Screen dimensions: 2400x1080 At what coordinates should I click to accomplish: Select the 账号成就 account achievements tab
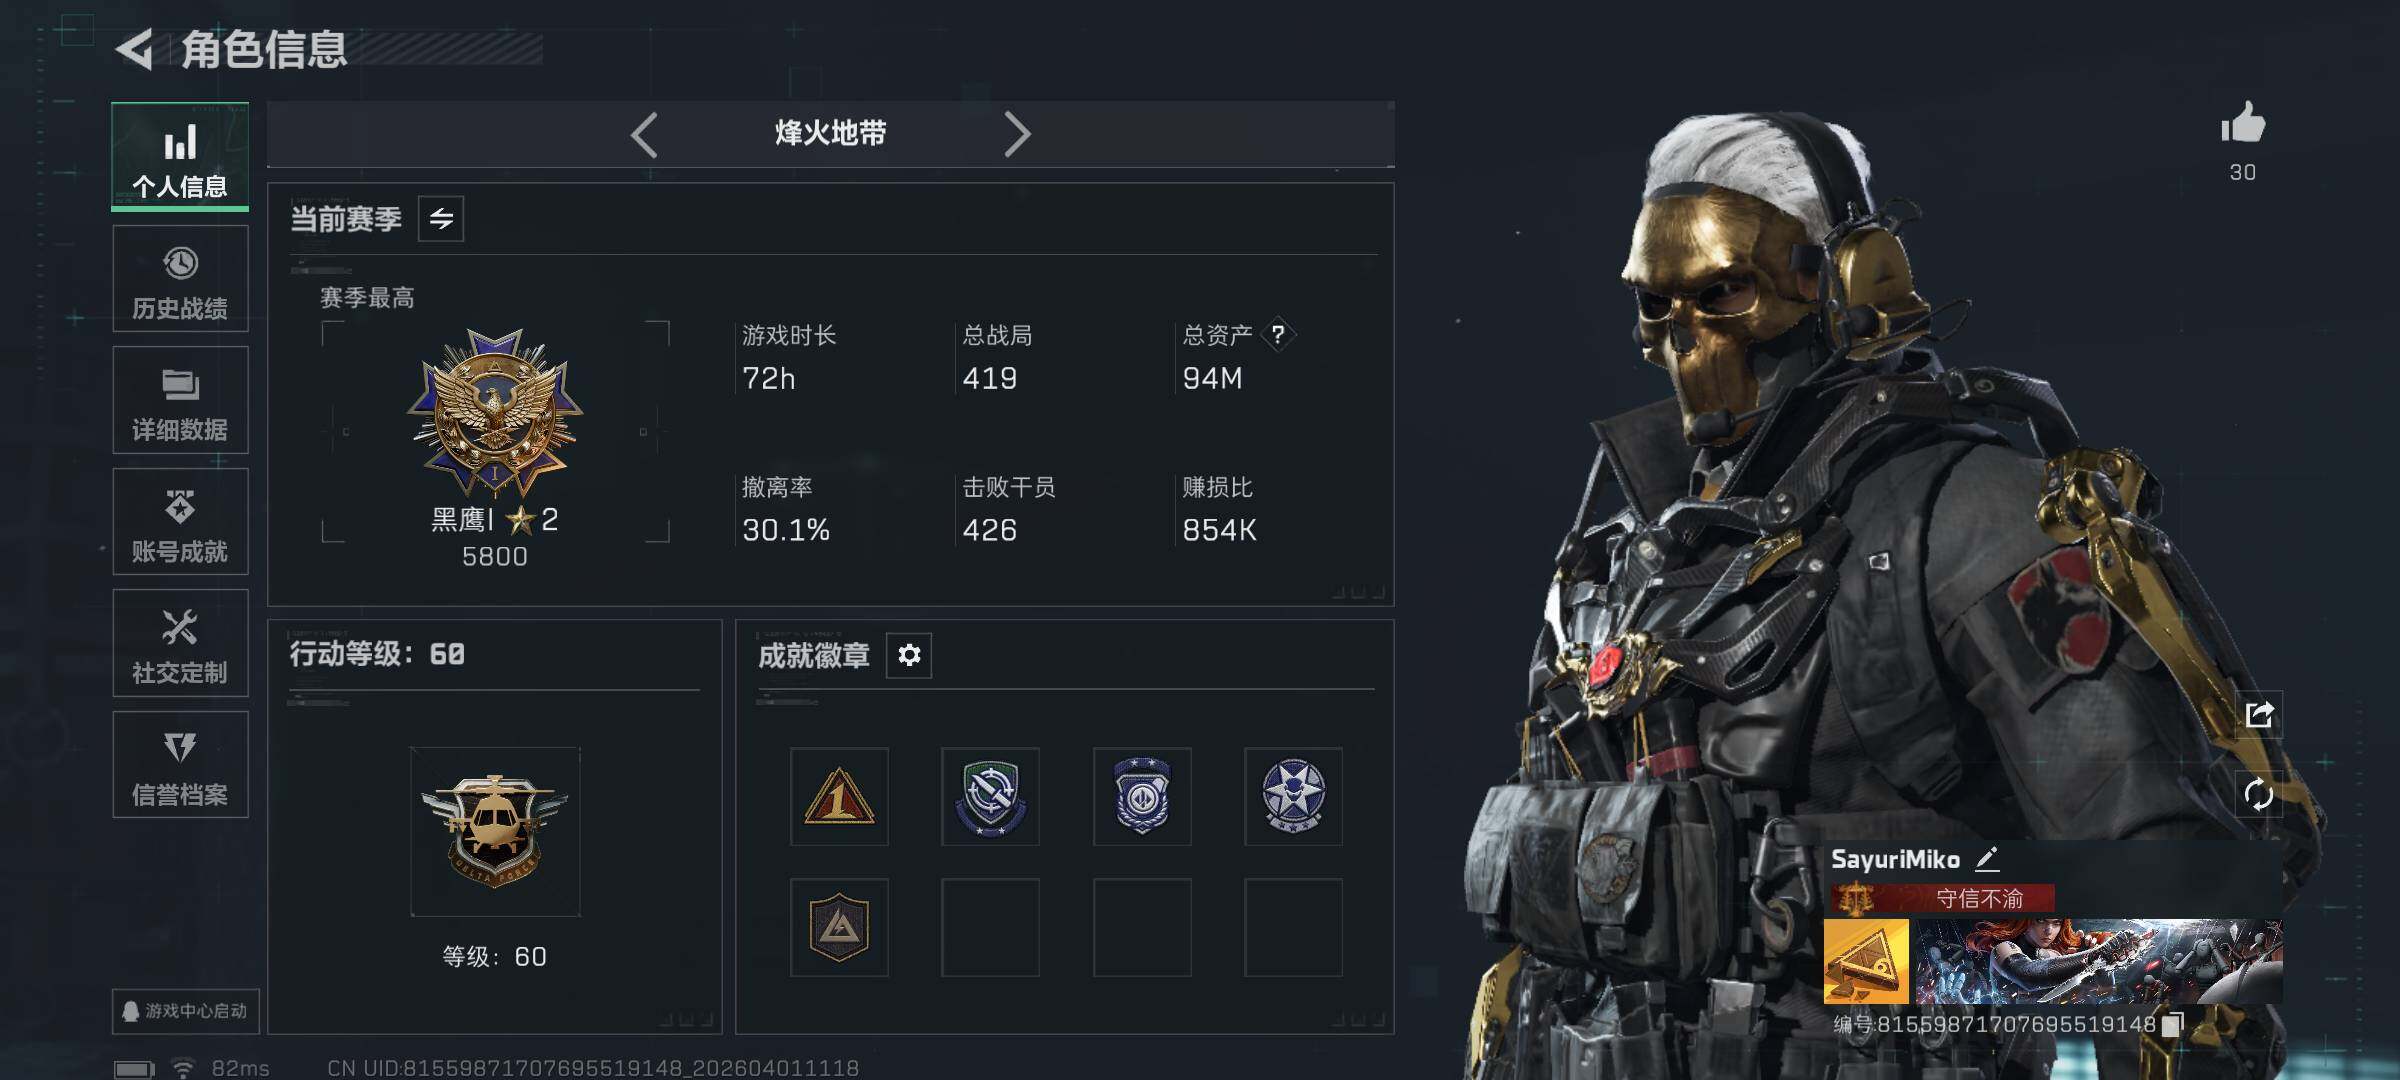pyautogui.click(x=180, y=522)
